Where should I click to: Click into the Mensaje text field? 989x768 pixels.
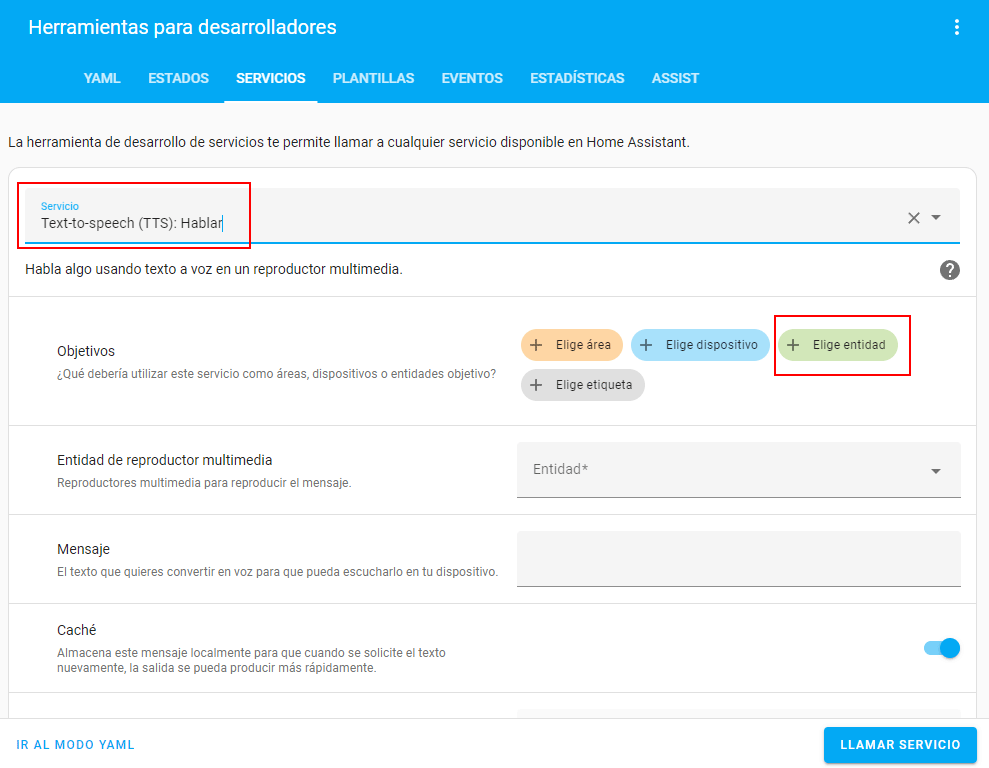pos(738,558)
